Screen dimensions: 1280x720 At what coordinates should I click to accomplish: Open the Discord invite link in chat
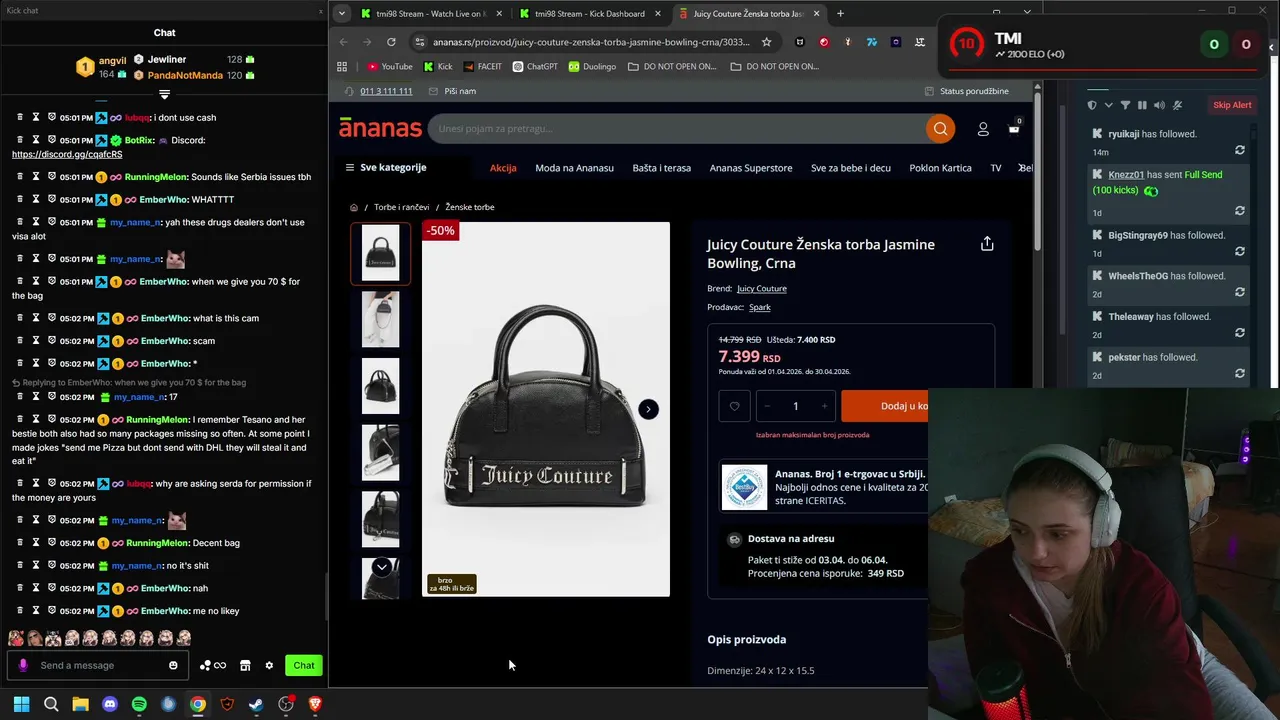pos(67,154)
